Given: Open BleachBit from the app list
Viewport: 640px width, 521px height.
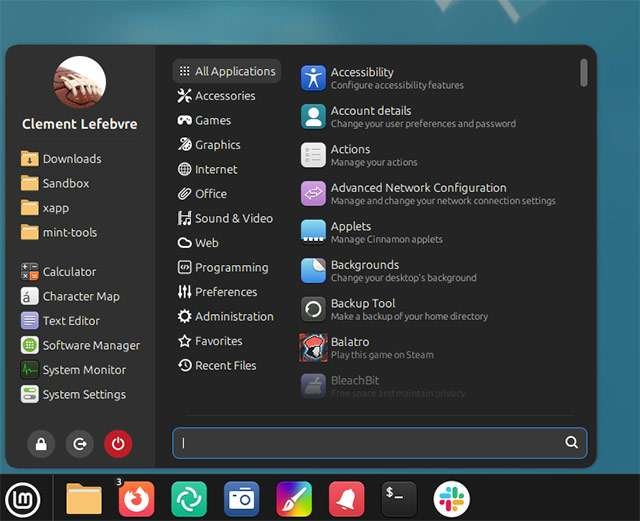Looking at the screenshot, I should pos(437,386).
